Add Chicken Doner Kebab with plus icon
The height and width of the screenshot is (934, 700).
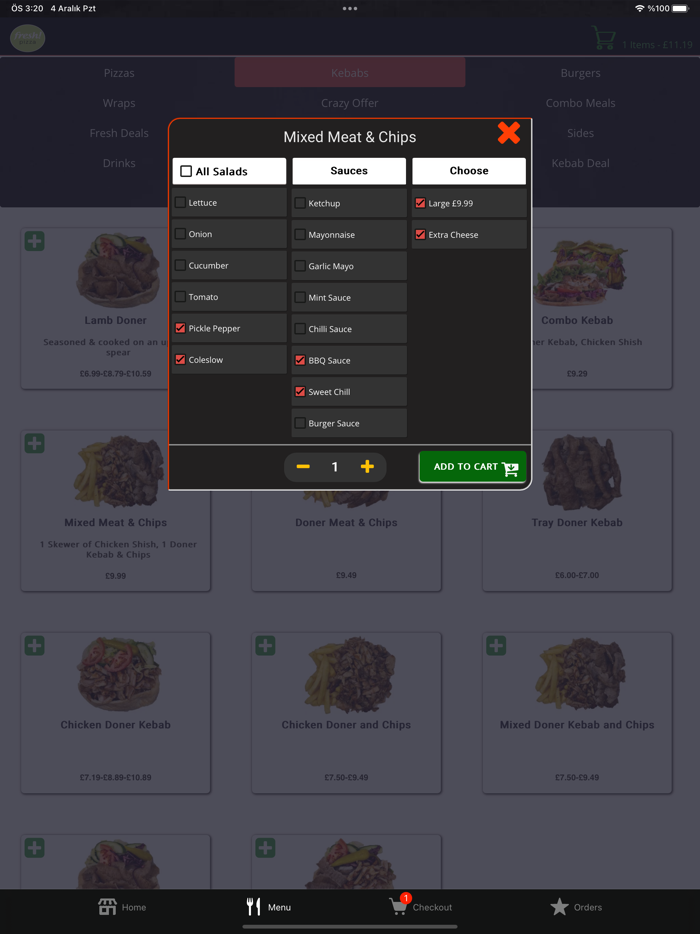35,645
